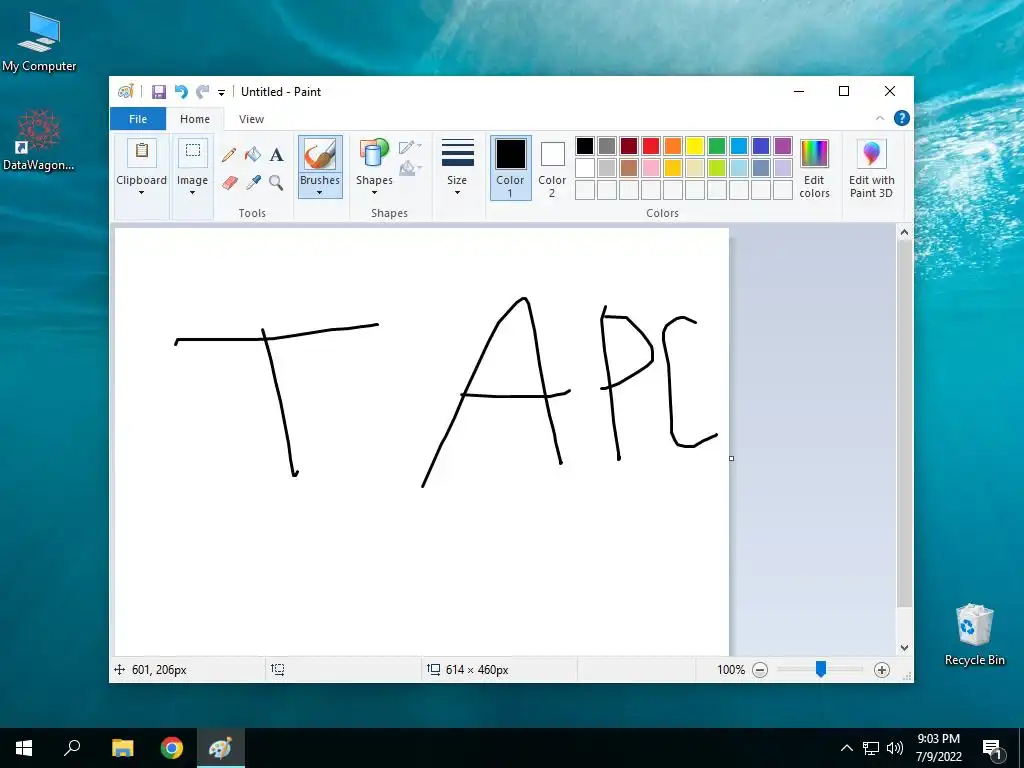
Task: Open the Recycle Bin desktop icon
Action: (974, 635)
